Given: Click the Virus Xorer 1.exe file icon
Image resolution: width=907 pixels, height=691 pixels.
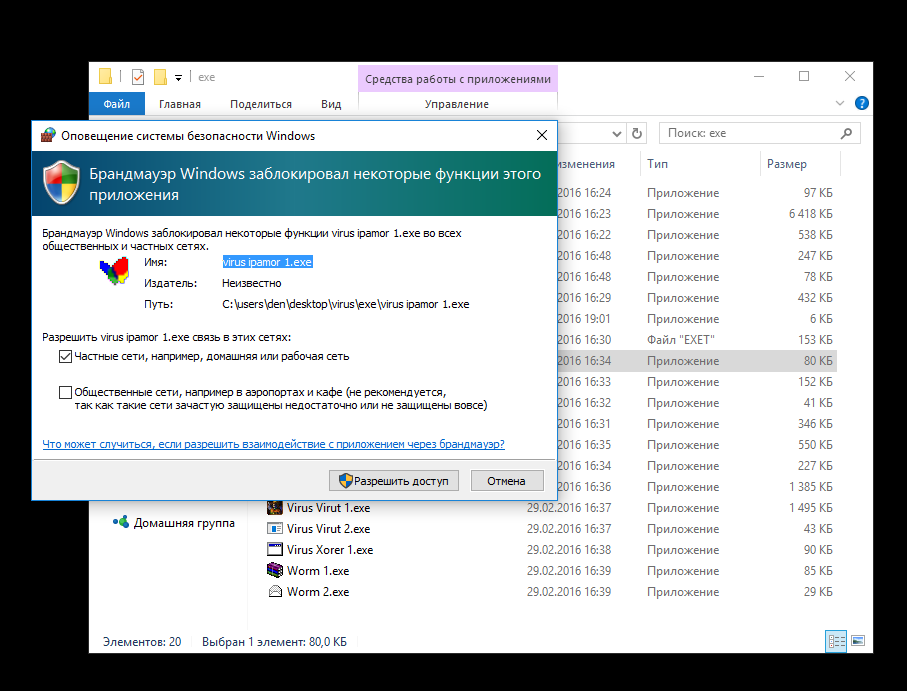Looking at the screenshot, I should click(275, 550).
